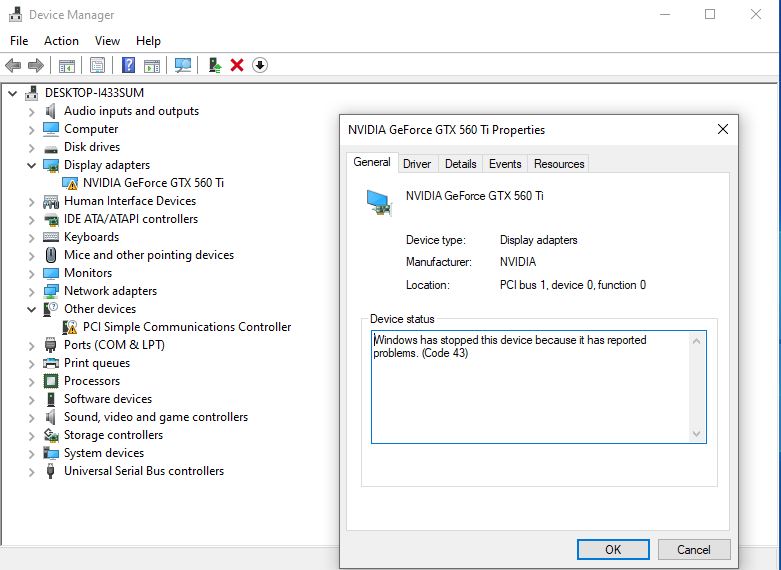Click warning icon beside PCI Simple Communications Controller

coord(70,327)
